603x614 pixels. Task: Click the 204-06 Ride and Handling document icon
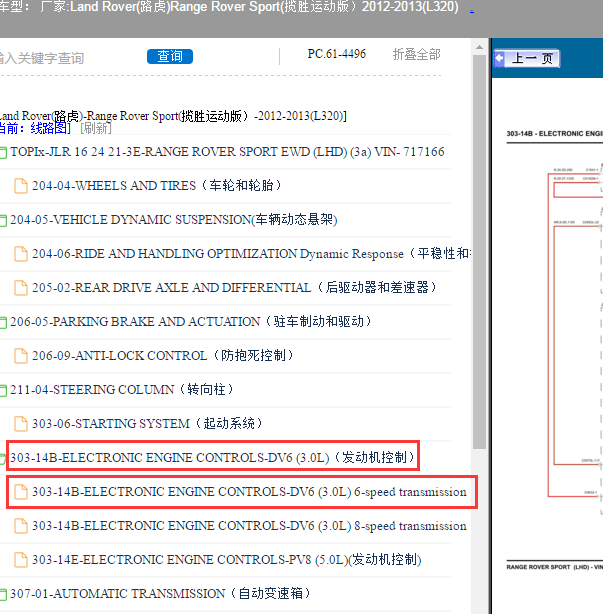click(21, 254)
